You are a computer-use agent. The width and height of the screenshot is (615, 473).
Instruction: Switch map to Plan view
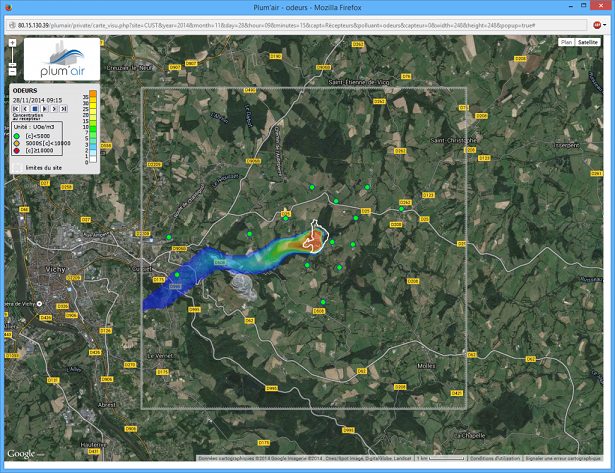[x=566, y=42]
